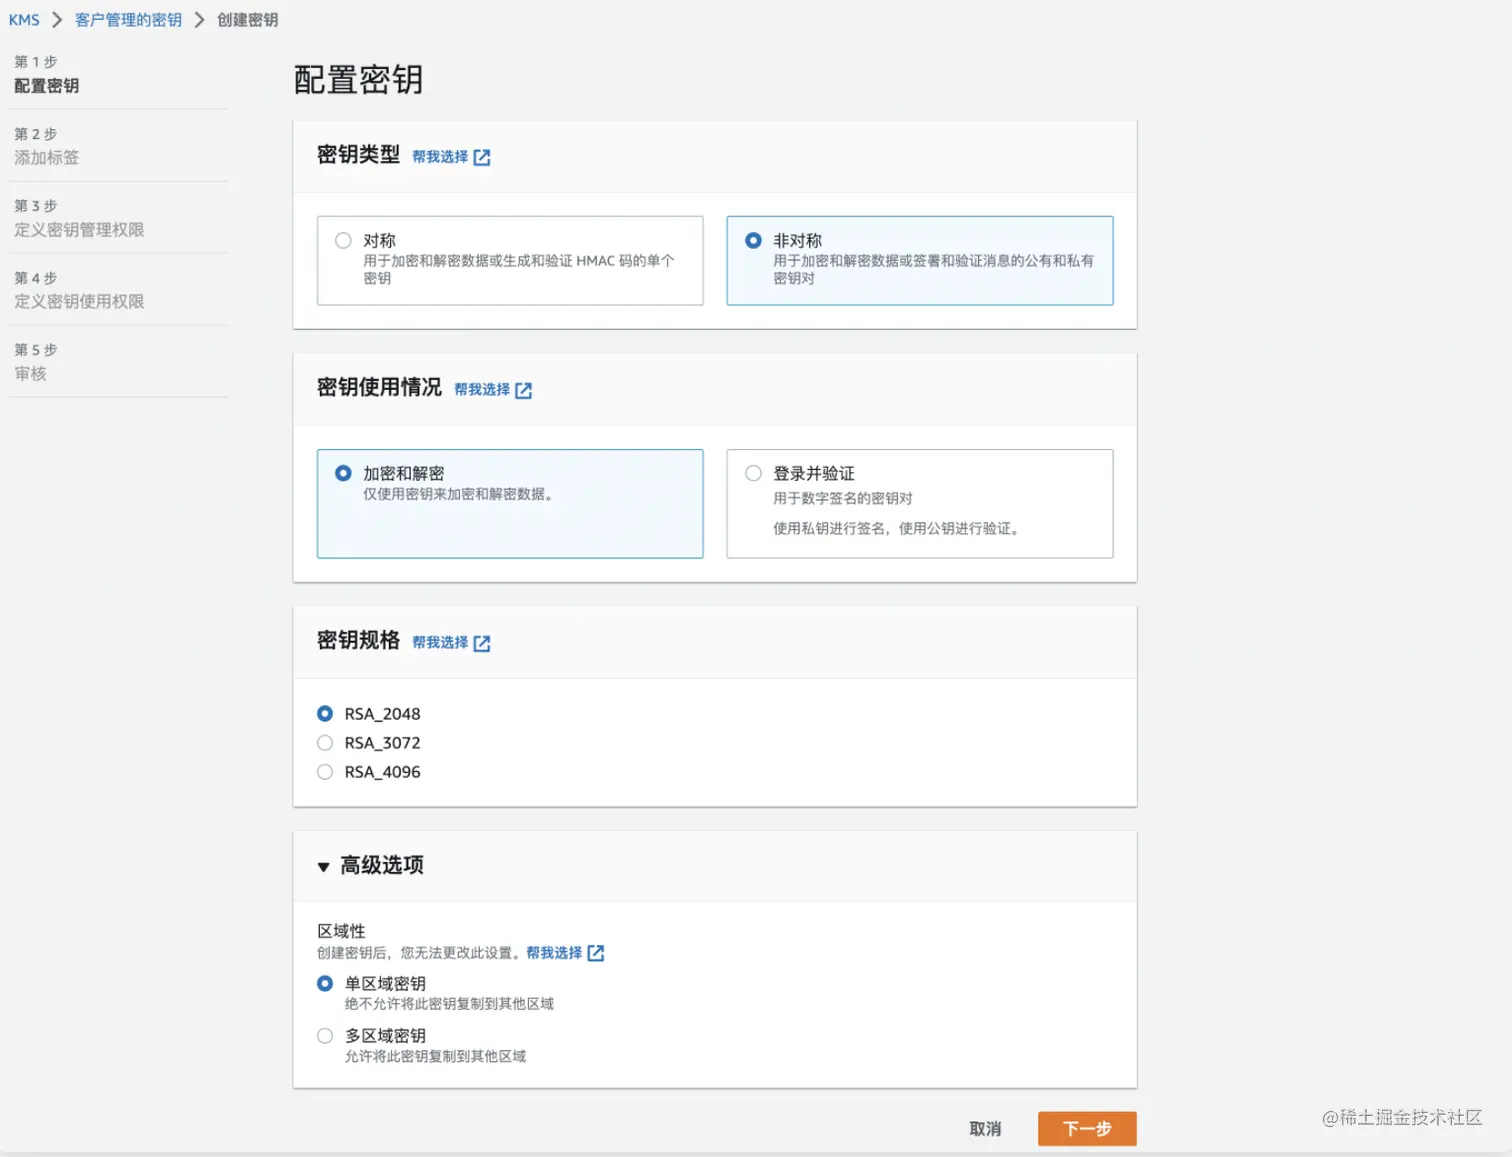Select step 5 审核 in sidebar
This screenshot has width=1512, height=1157.
tap(30, 374)
